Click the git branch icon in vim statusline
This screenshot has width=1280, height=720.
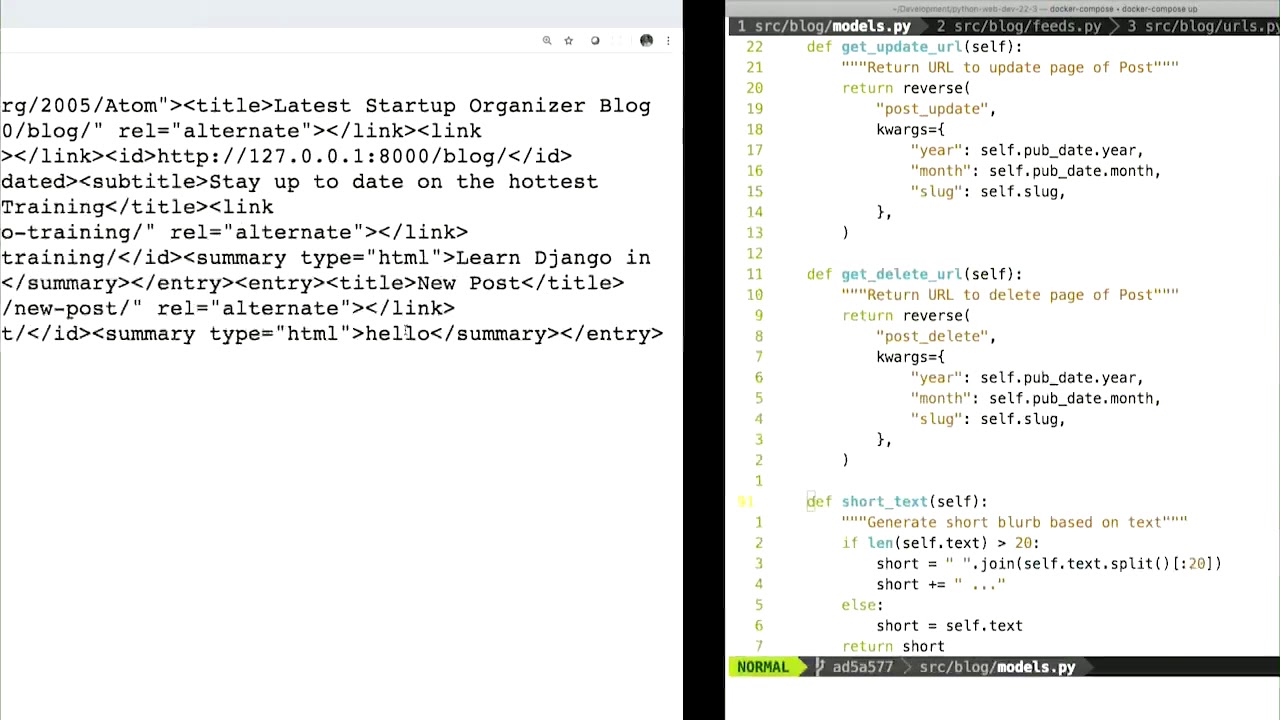(820, 667)
